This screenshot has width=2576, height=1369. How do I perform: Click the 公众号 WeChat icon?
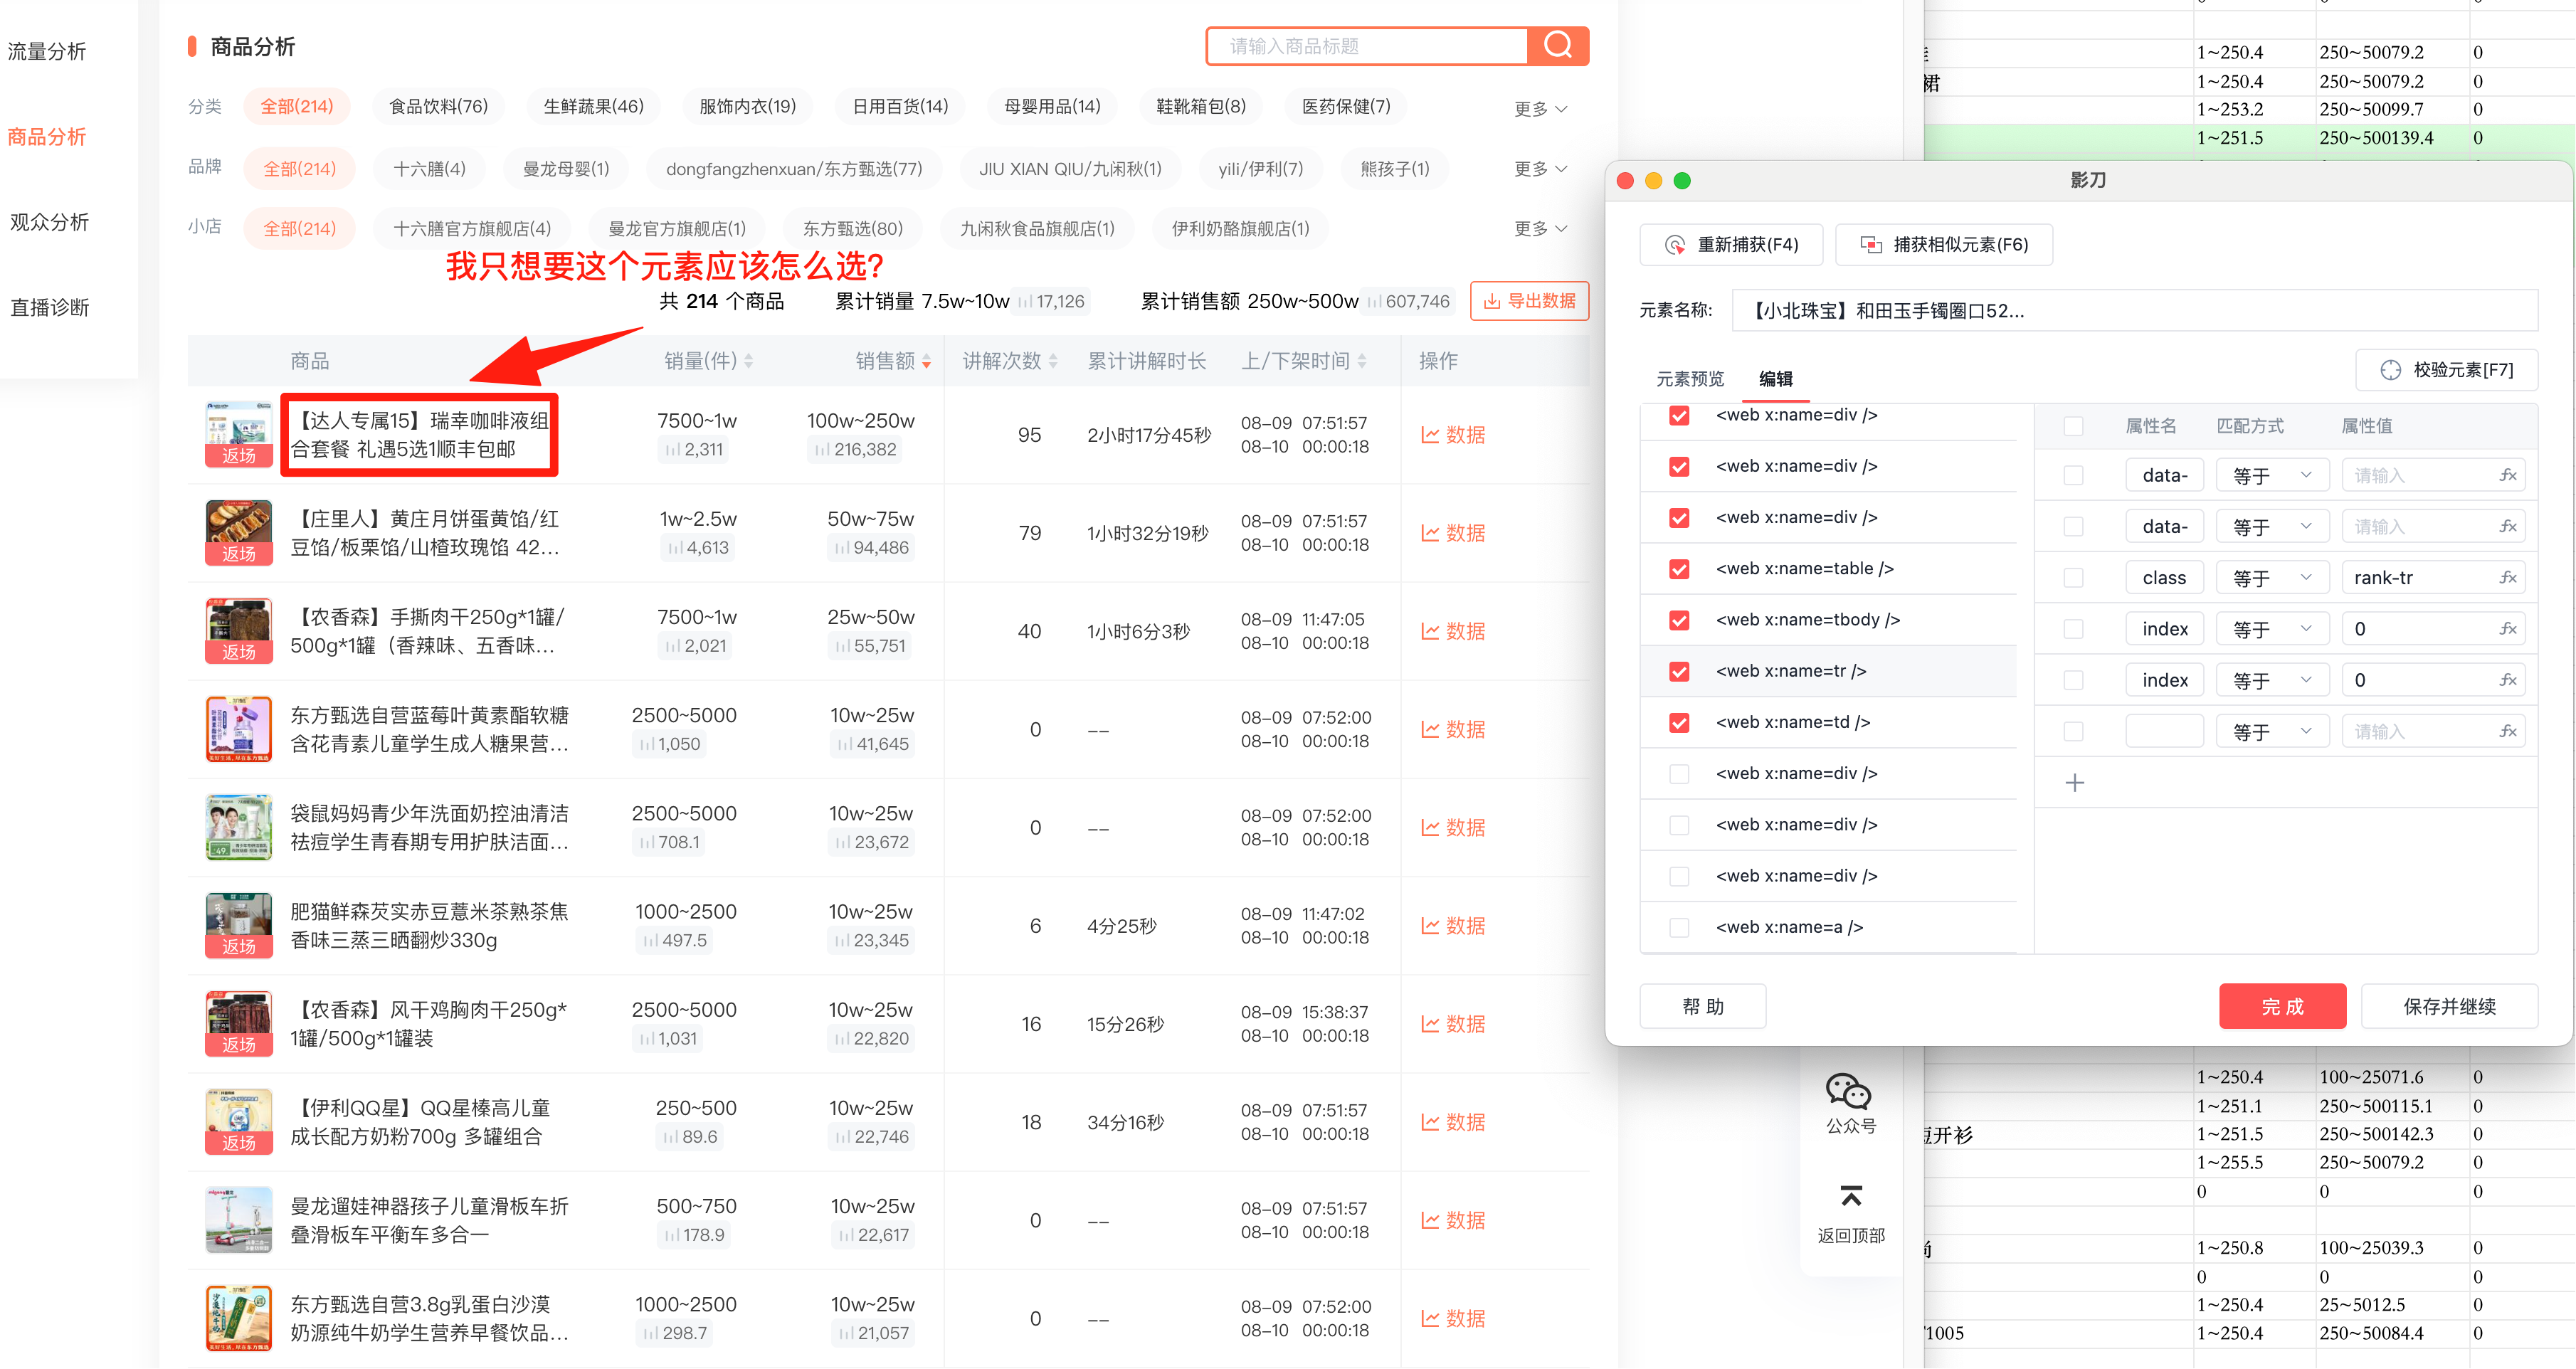(1848, 1090)
